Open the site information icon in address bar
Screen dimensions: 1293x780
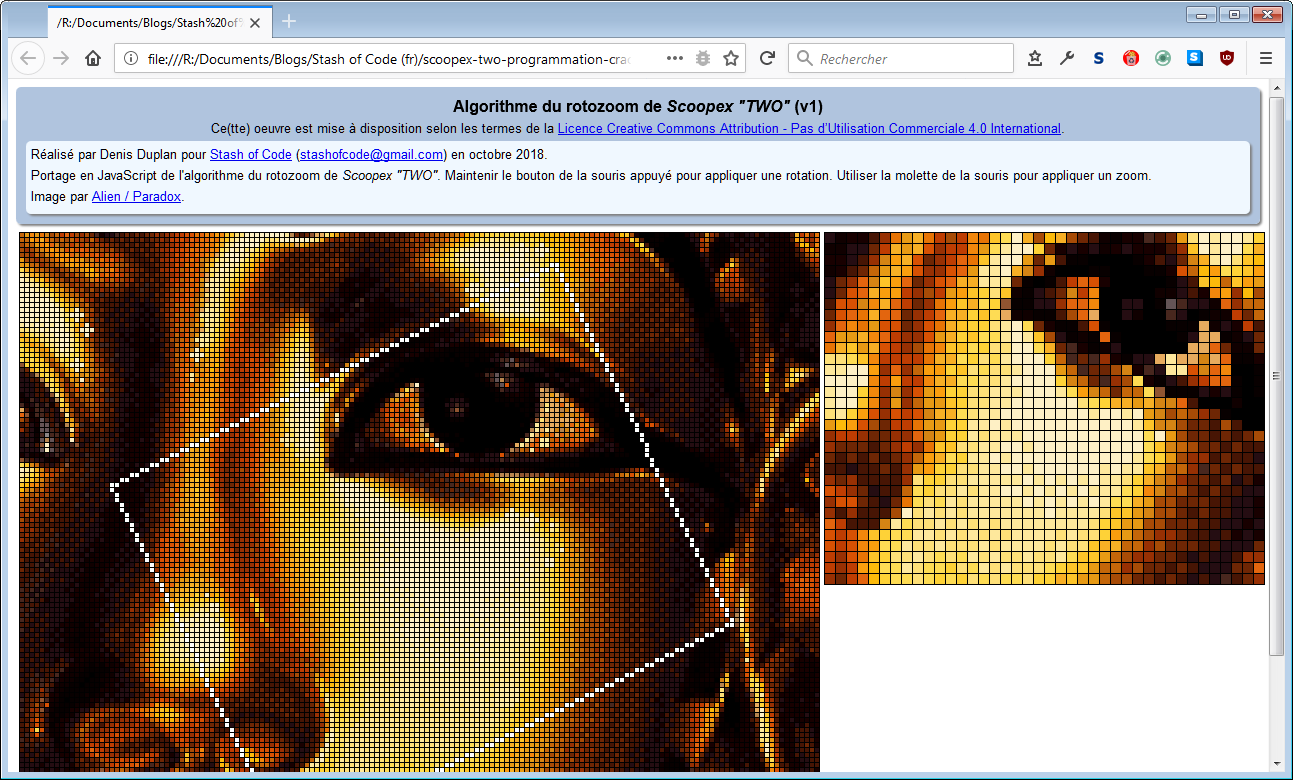pyautogui.click(x=131, y=59)
